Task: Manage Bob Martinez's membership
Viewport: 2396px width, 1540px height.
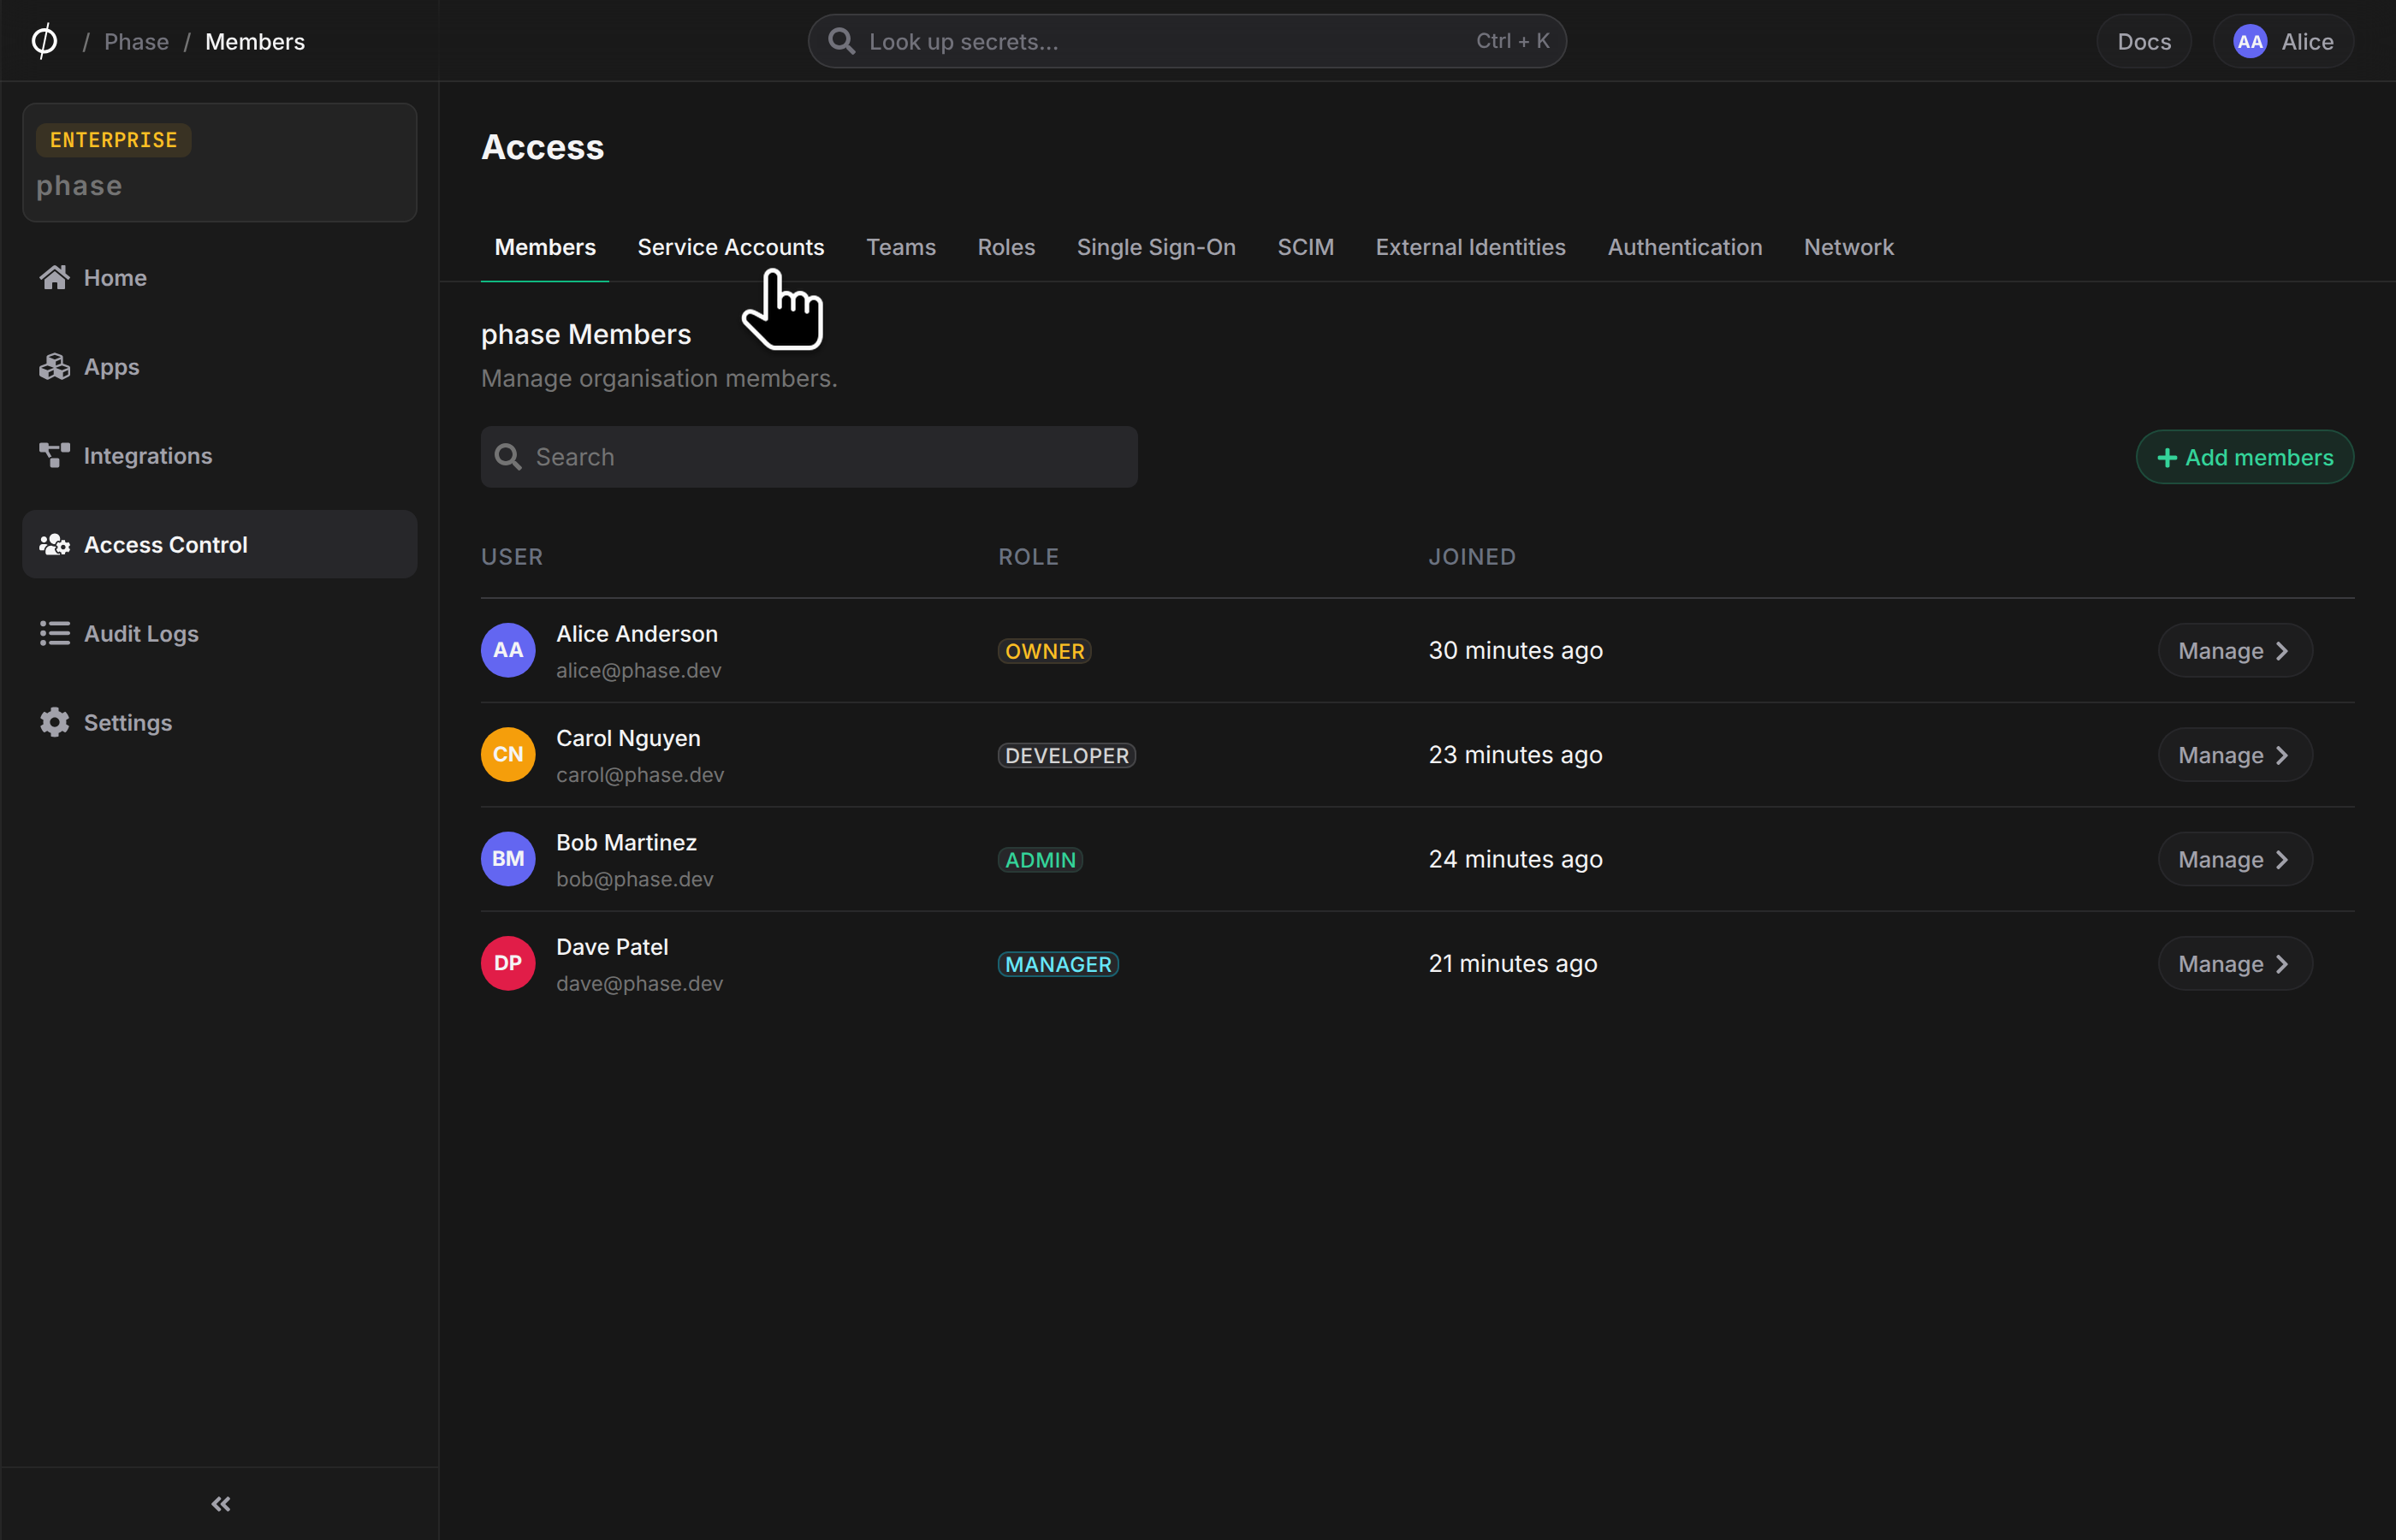Action: [2235, 859]
